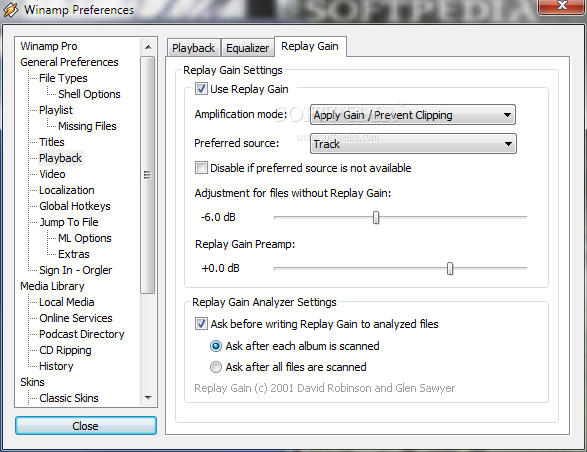Select the Playback tree item
Image resolution: width=587 pixels, height=452 pixels.
click(60, 158)
